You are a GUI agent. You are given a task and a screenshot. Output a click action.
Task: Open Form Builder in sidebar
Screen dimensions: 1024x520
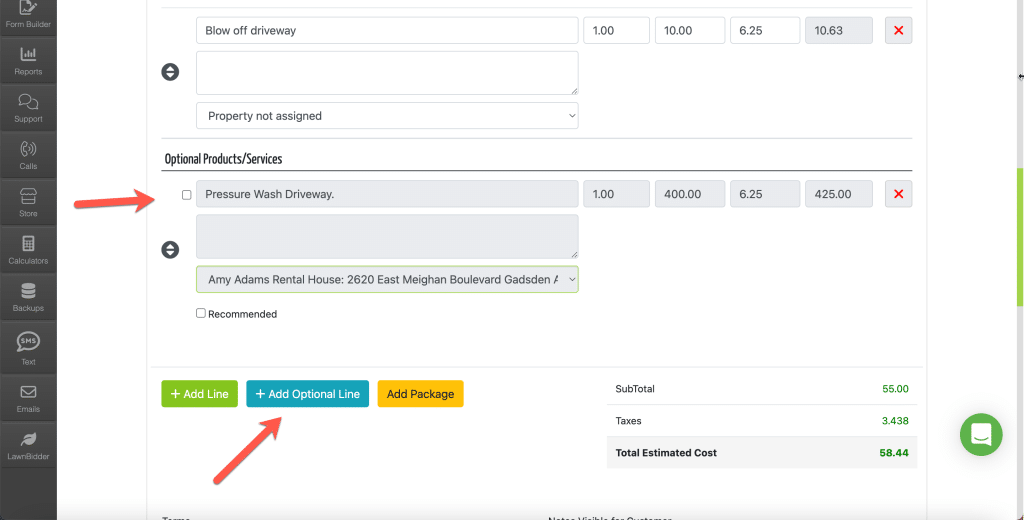tap(28, 15)
